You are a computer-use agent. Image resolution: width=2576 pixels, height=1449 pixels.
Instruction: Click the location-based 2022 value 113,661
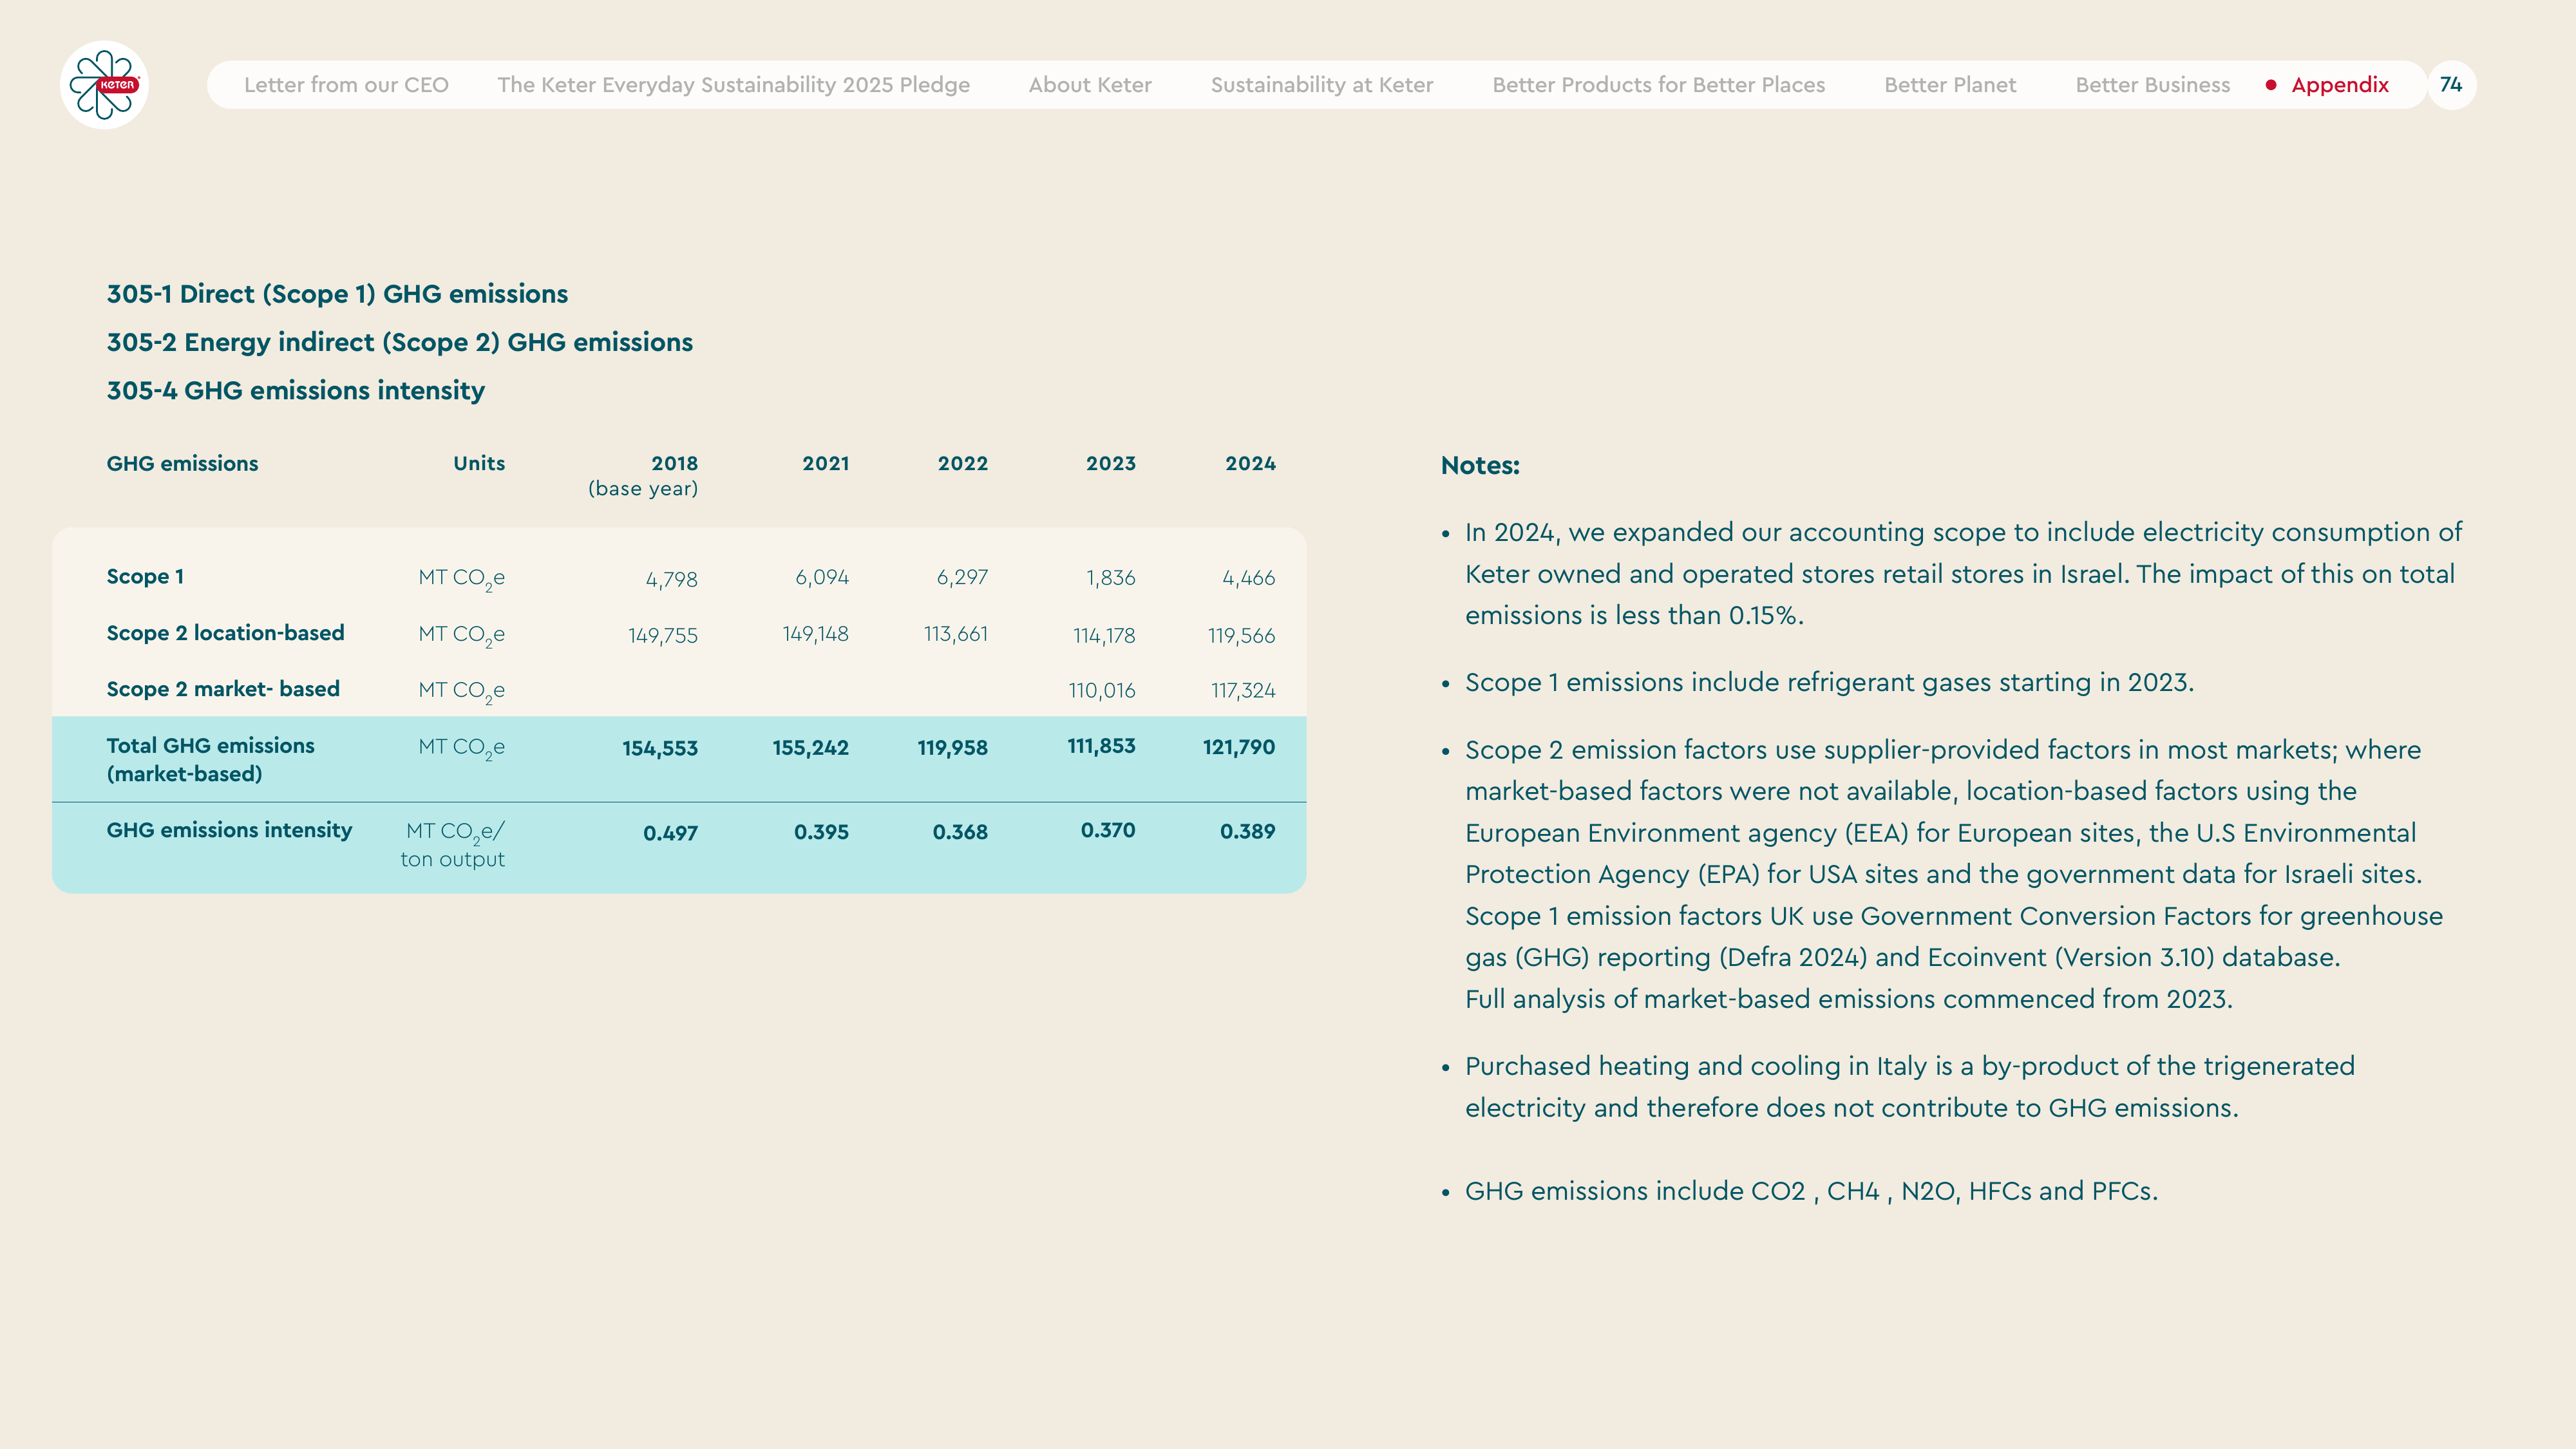pos(955,634)
